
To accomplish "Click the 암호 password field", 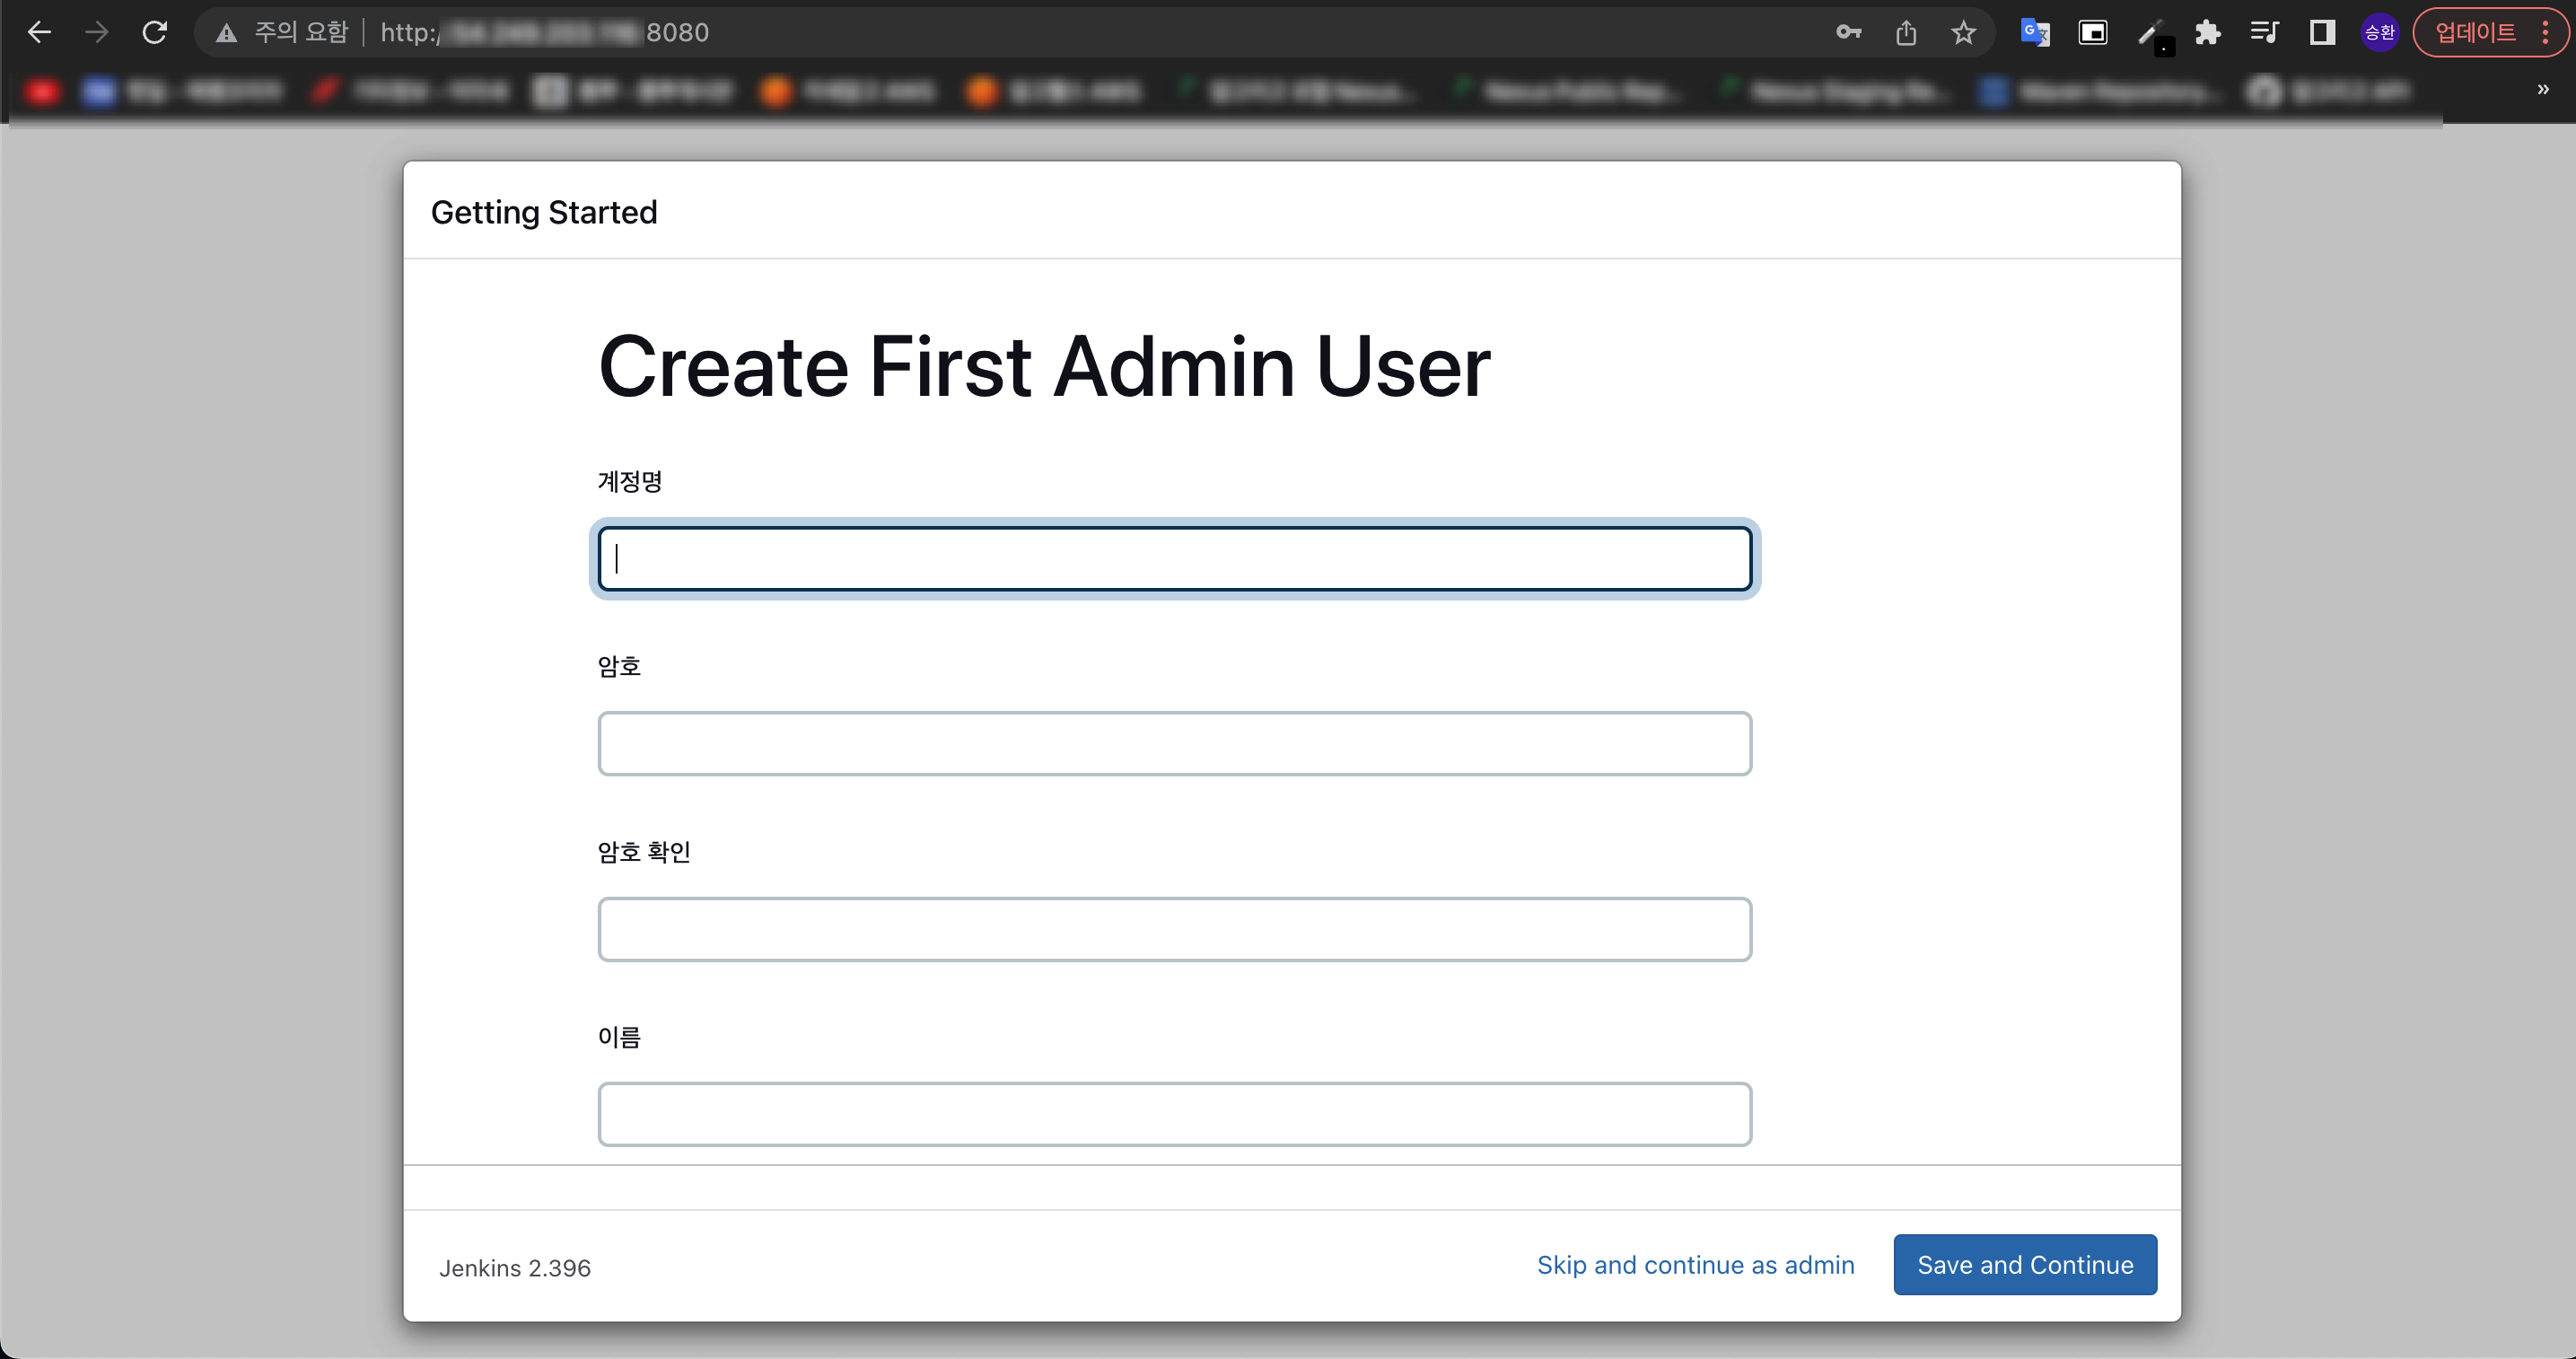I will pyautogui.click(x=1174, y=743).
